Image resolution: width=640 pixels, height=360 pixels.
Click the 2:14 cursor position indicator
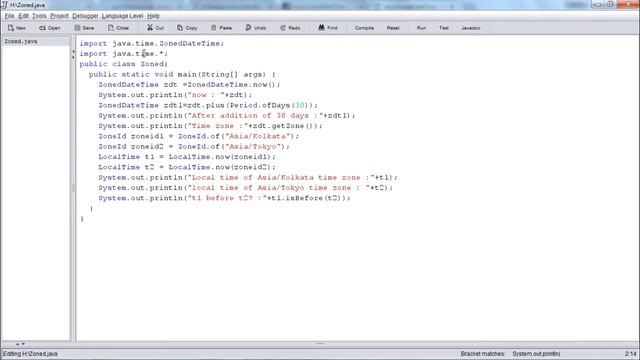point(630,354)
